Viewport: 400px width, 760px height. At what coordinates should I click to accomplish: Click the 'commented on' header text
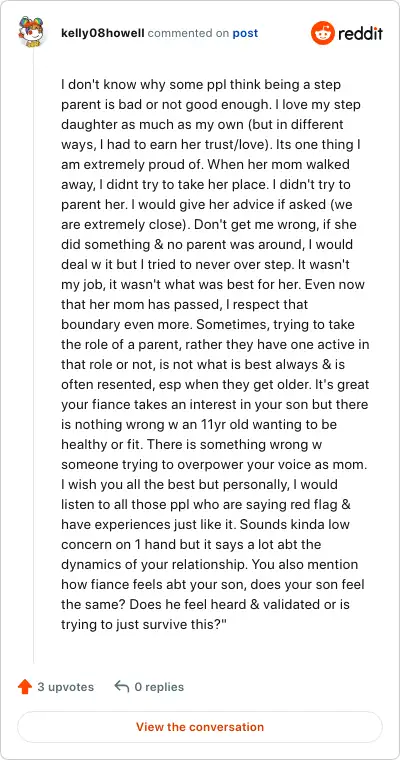coord(189,33)
